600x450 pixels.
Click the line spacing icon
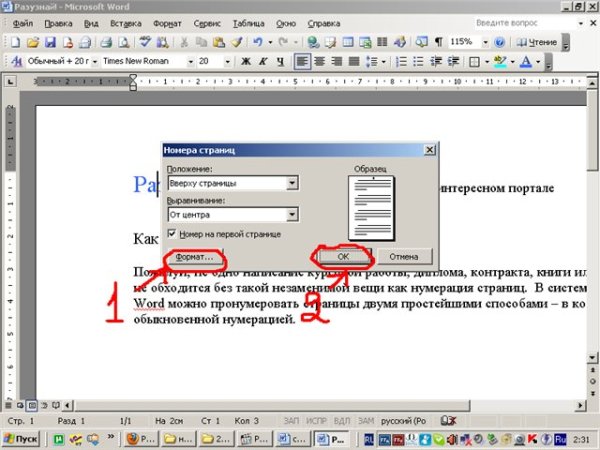372,62
